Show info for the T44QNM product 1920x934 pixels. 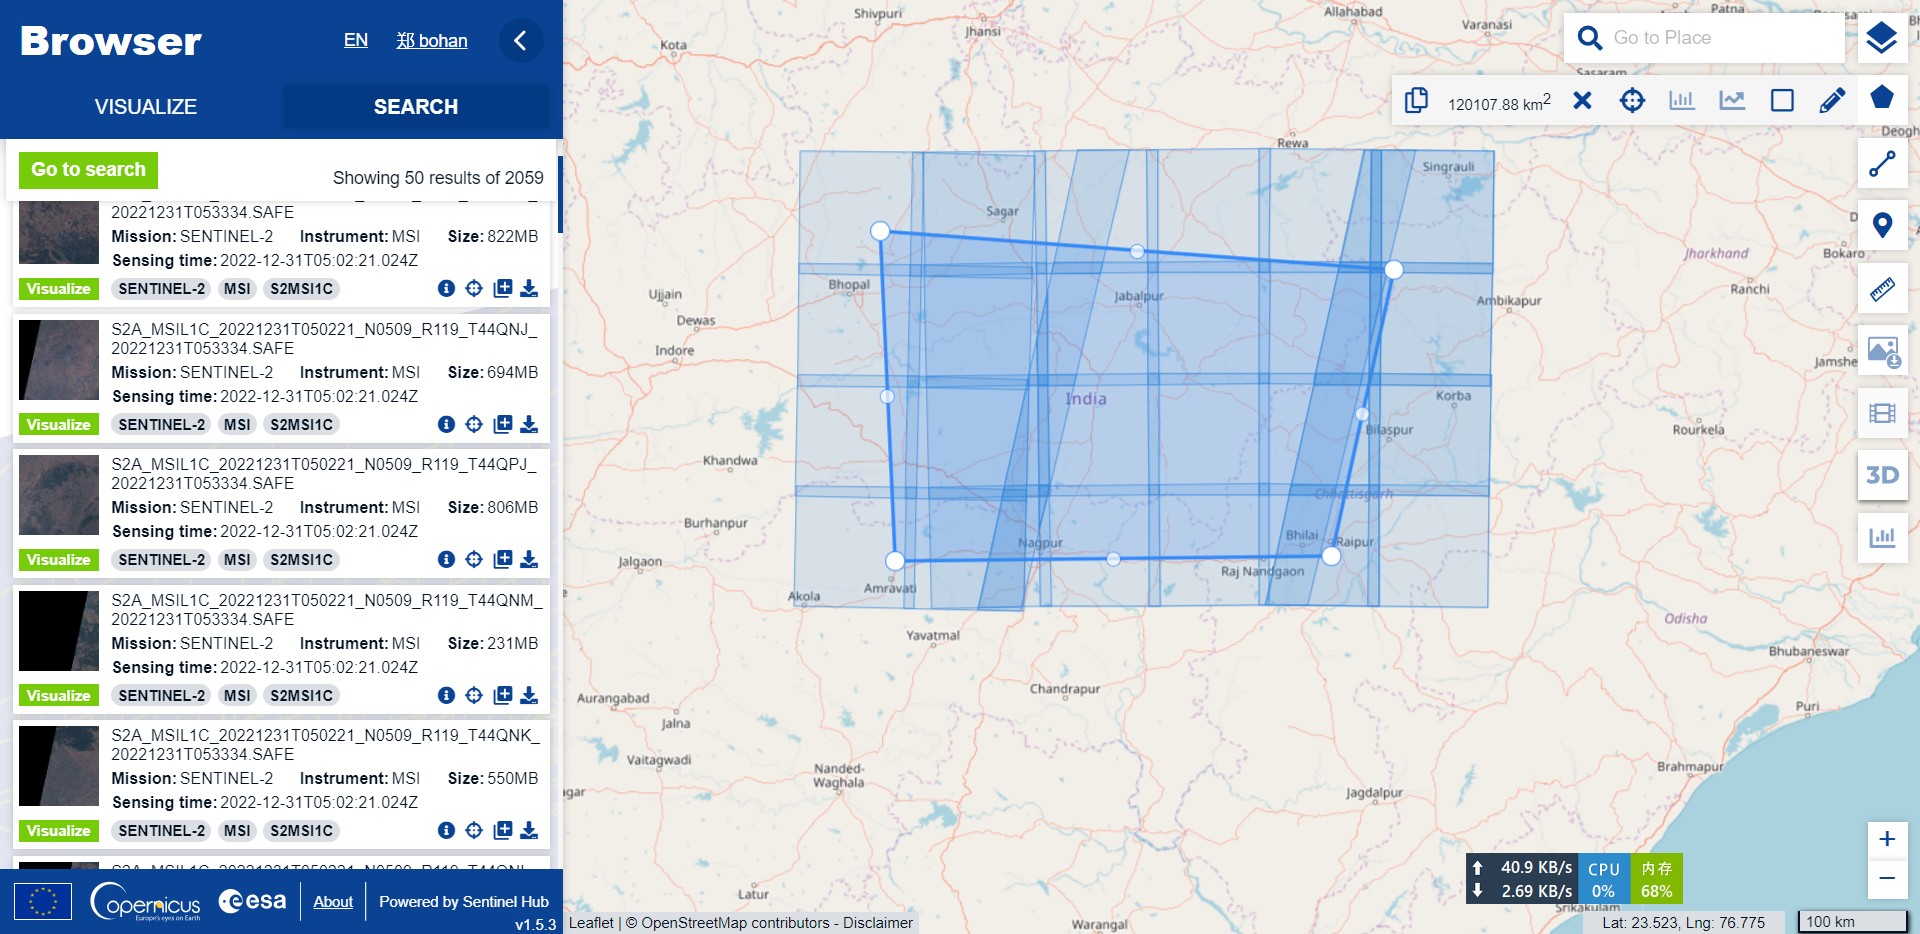tap(446, 695)
